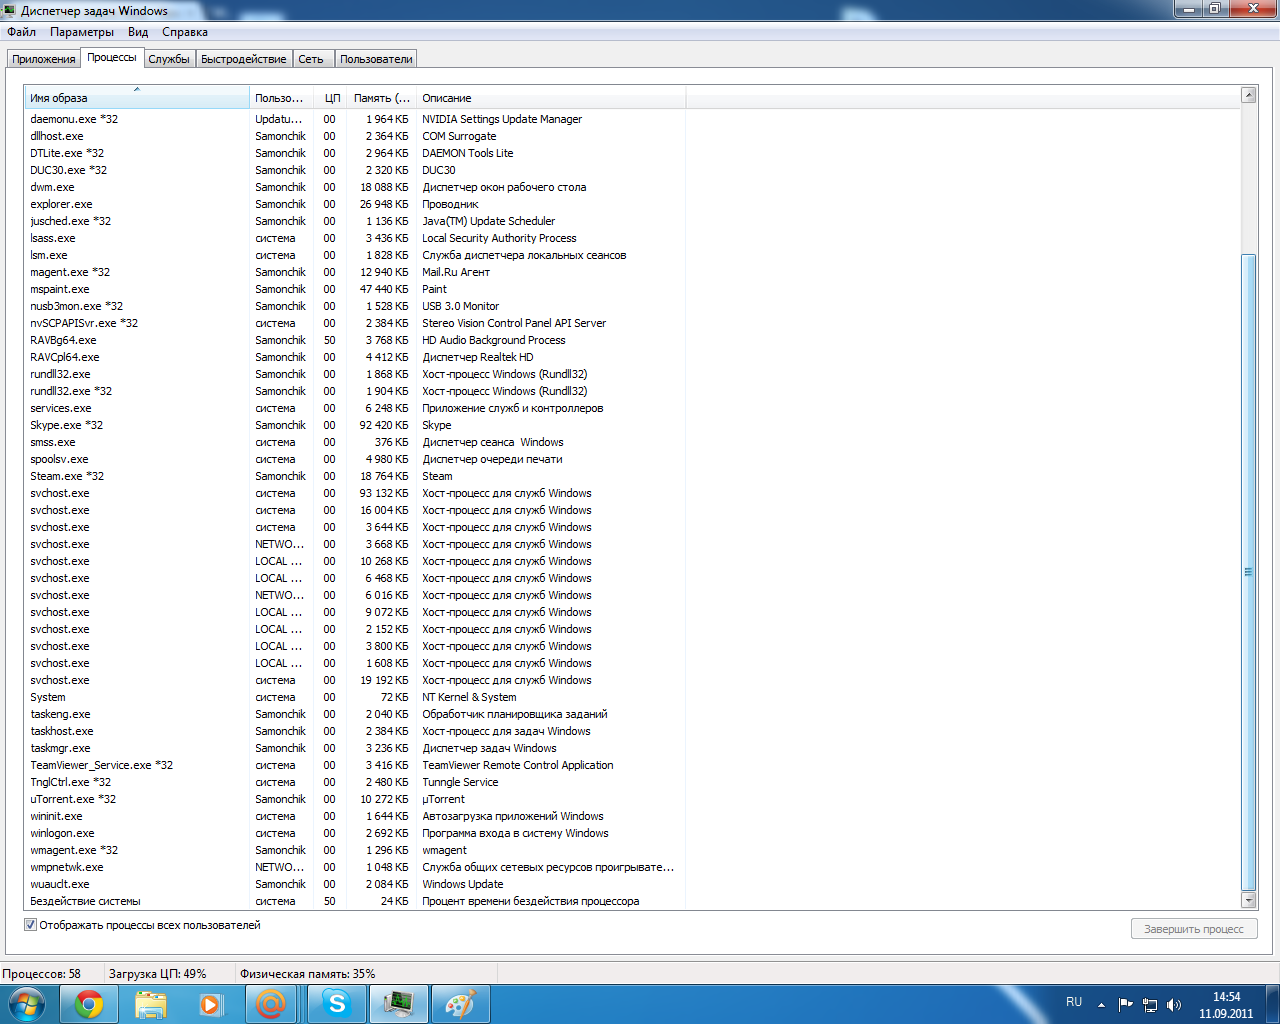Viewport: 1280px width, 1024px height.
Task: Select the Skype.exe *32 process
Action: [x=355, y=425]
